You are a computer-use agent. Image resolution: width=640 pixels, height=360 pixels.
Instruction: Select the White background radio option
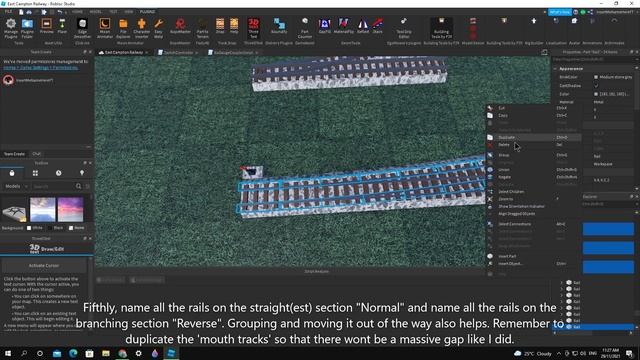point(29,228)
